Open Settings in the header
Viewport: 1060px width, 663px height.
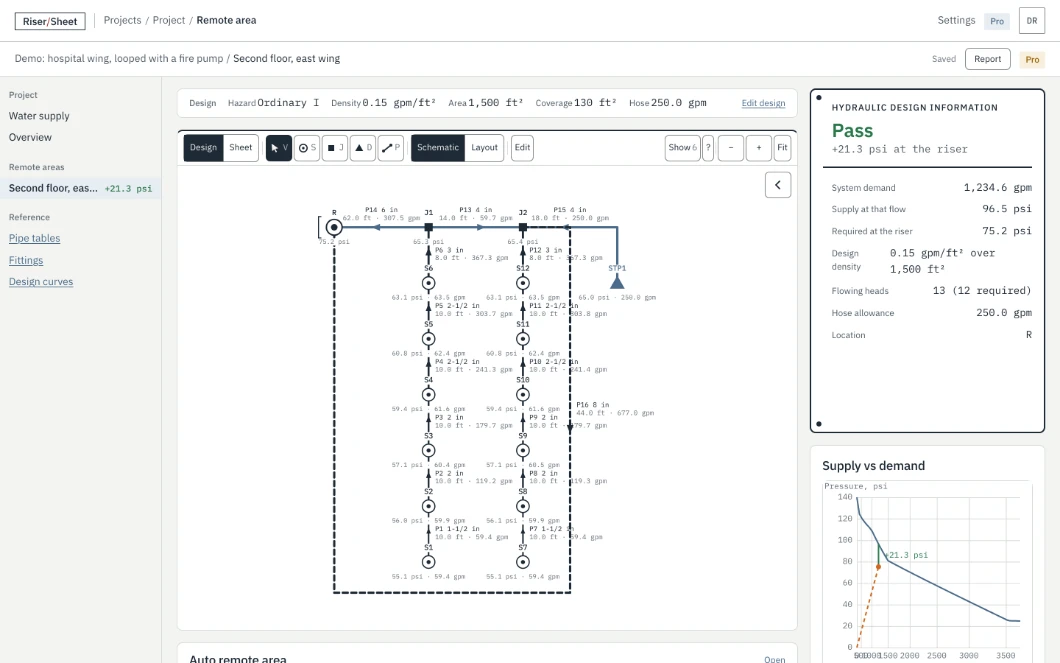click(956, 20)
